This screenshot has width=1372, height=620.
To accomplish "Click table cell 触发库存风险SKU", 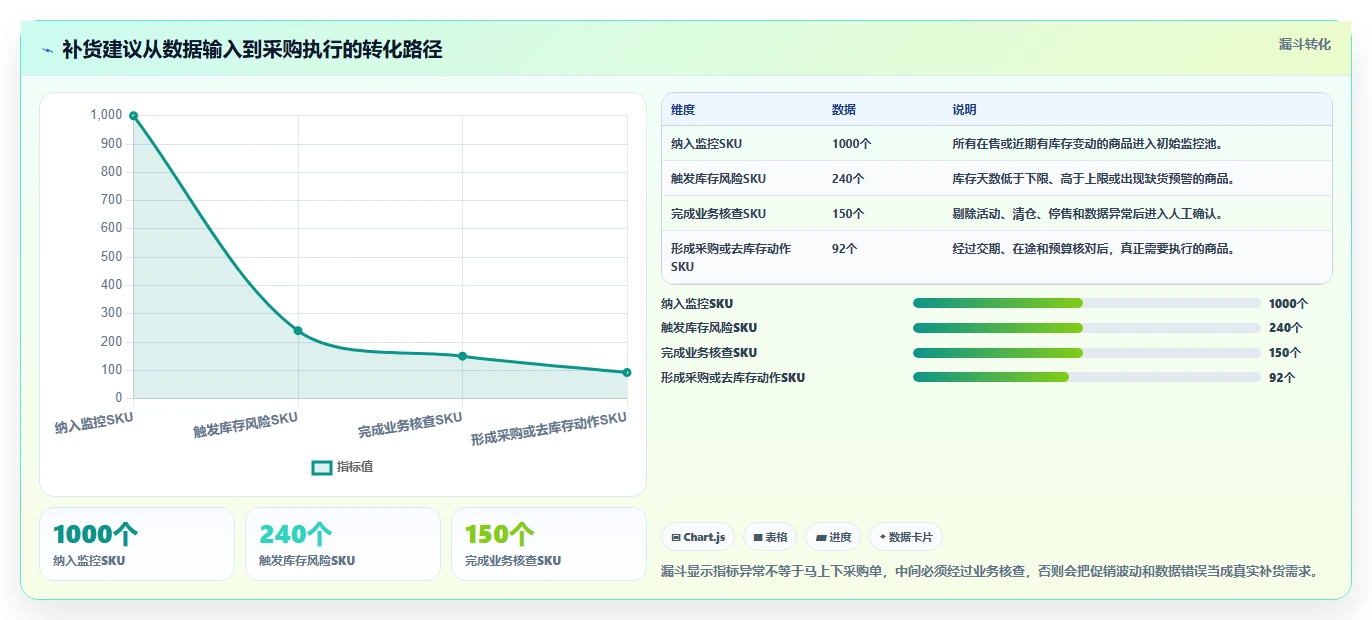I will click(718, 179).
